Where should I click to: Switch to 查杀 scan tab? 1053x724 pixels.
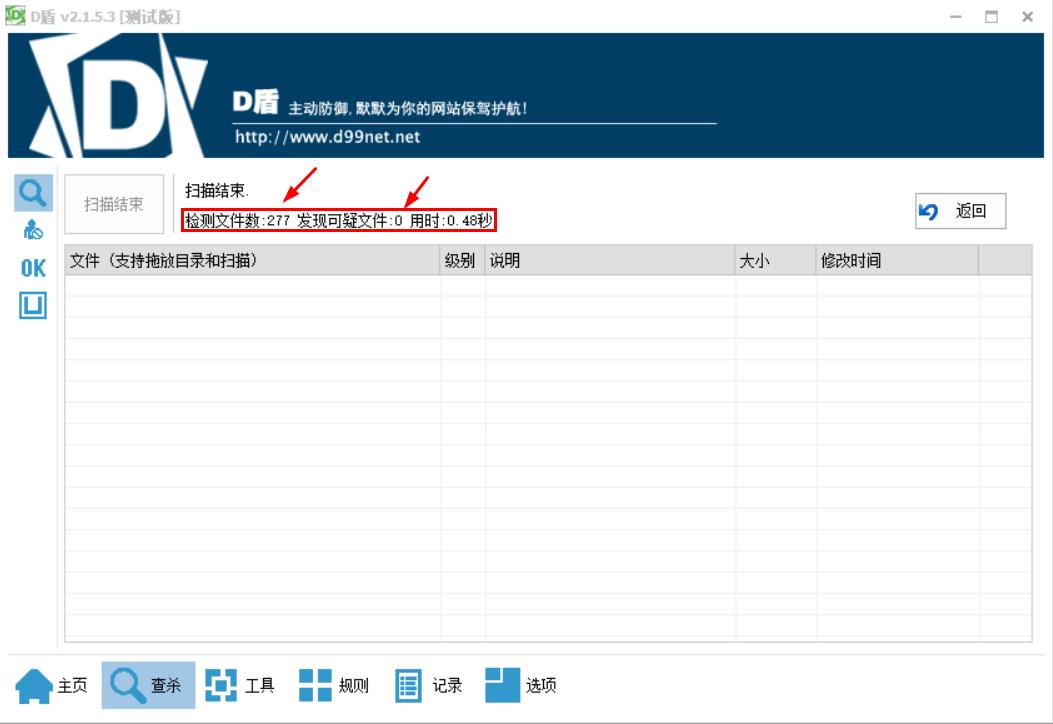pyautogui.click(x=148, y=685)
